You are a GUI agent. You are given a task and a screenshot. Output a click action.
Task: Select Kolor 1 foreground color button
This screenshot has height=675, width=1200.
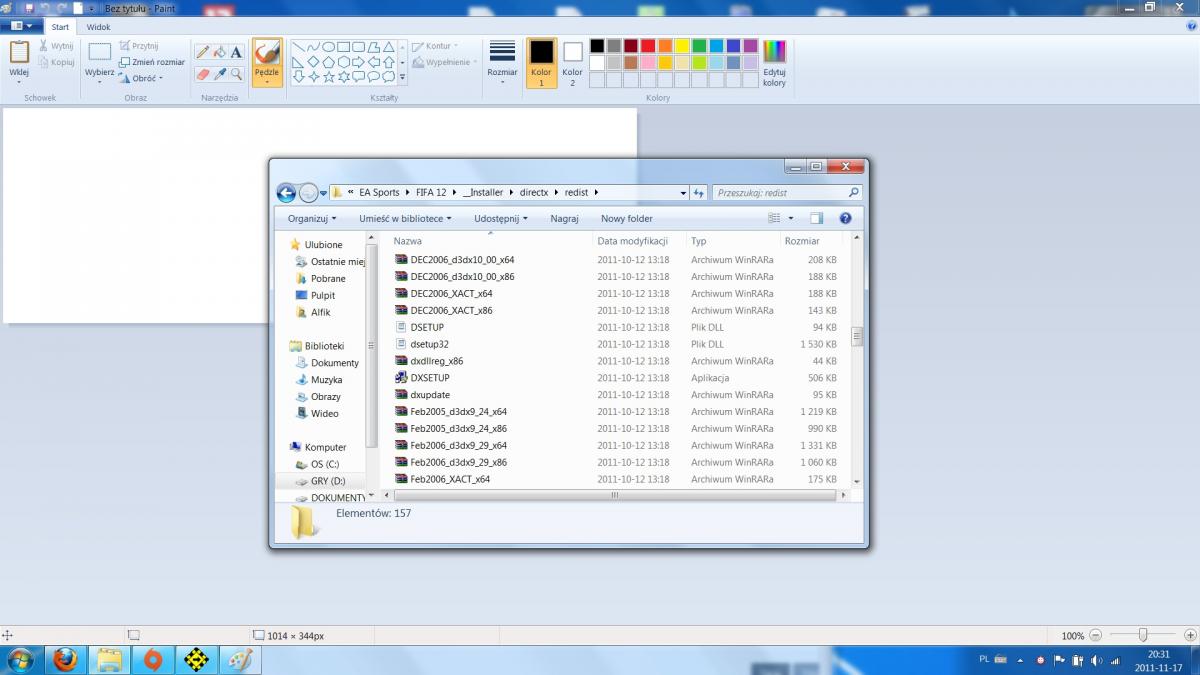pyautogui.click(x=541, y=63)
